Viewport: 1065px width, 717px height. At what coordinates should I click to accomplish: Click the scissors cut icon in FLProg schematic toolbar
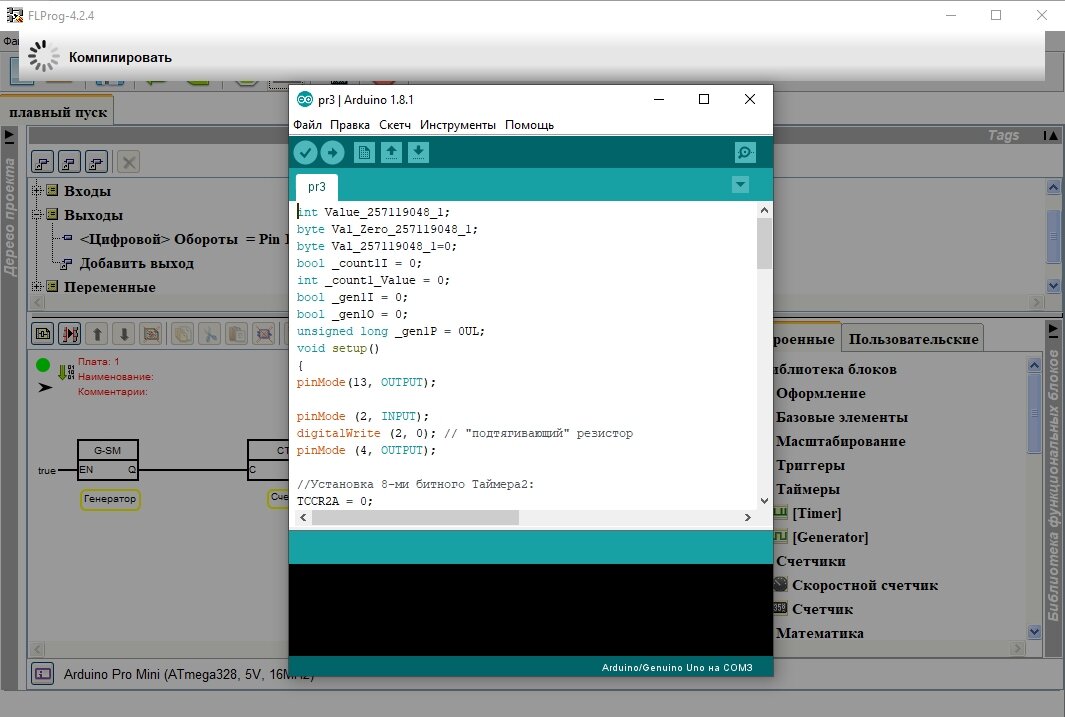coord(209,334)
